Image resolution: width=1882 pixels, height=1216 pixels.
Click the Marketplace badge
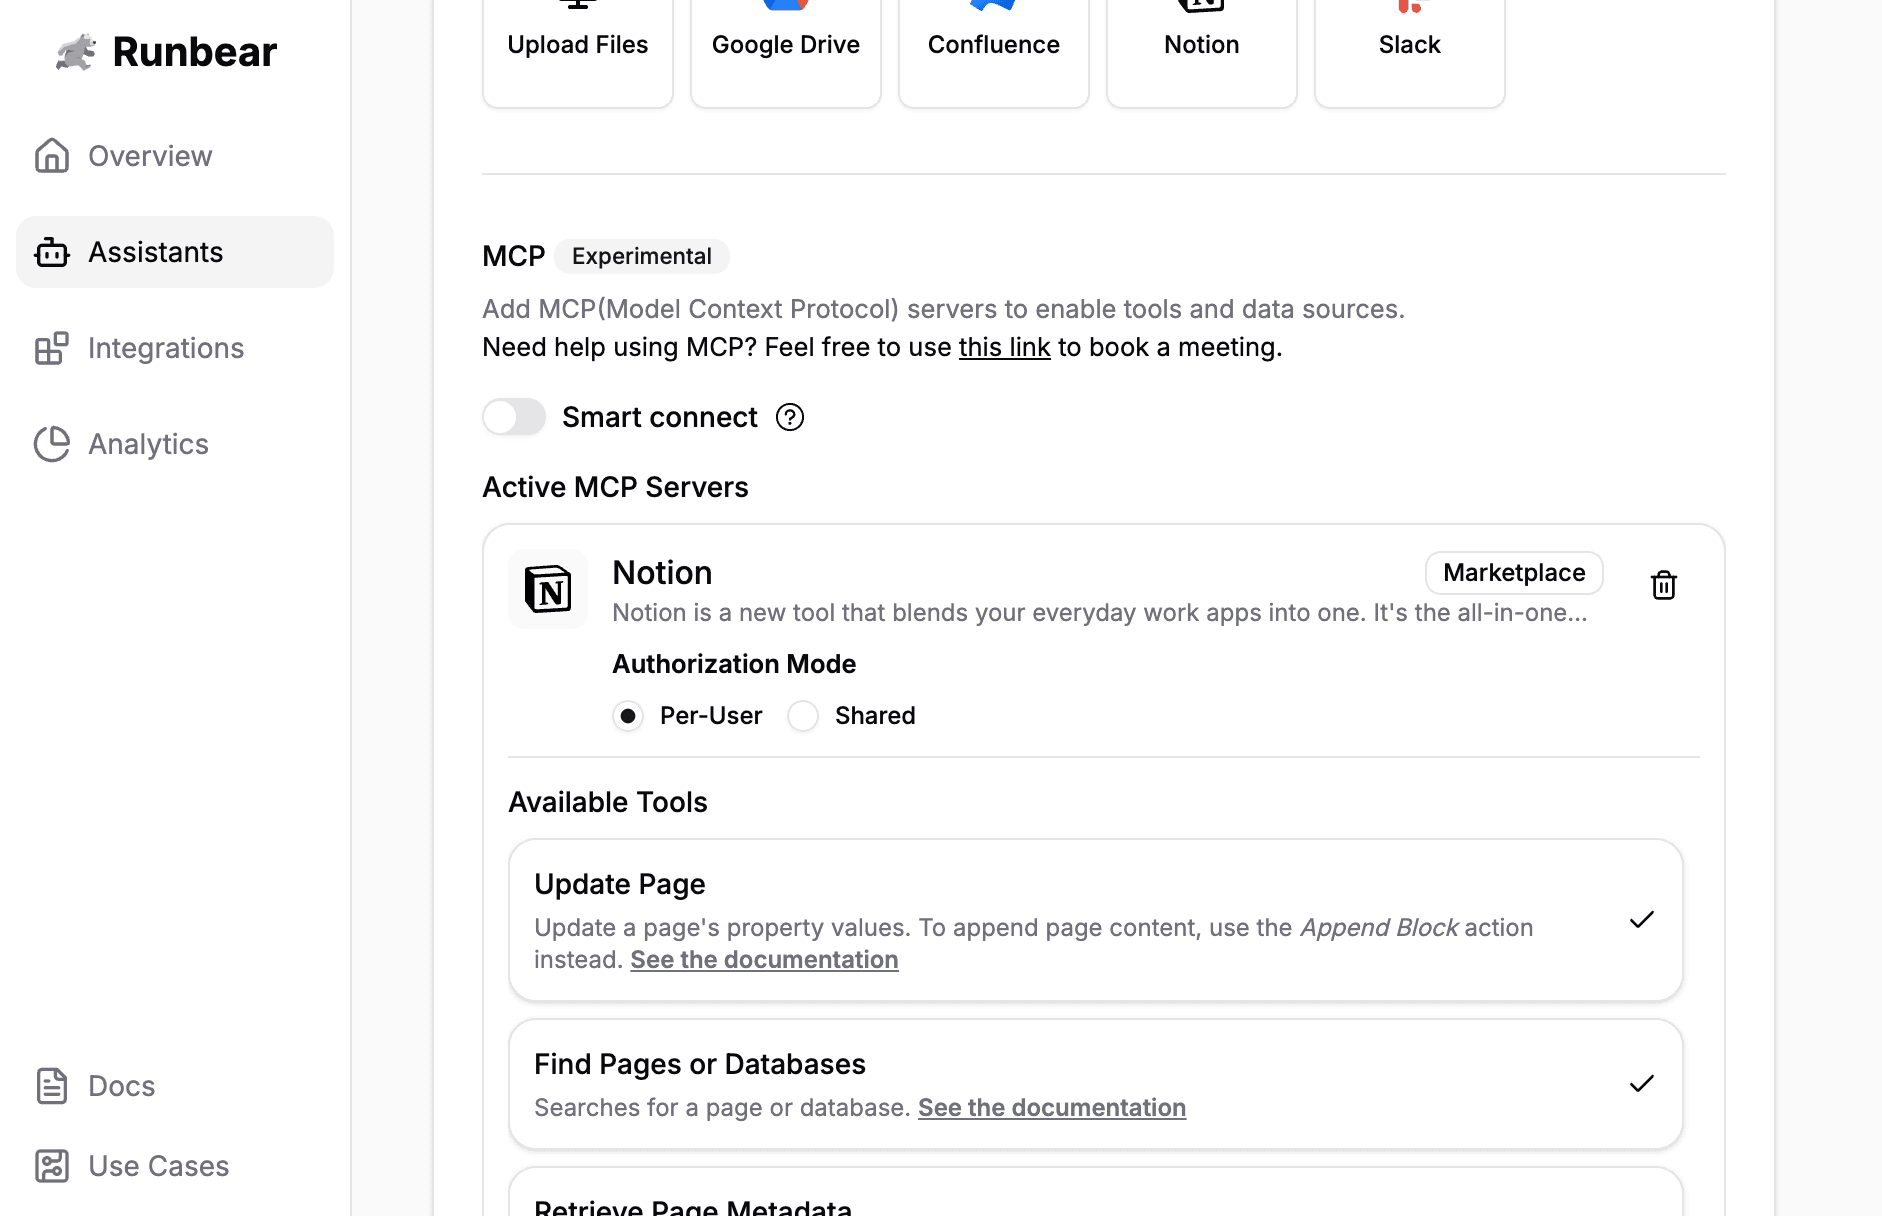tap(1513, 573)
